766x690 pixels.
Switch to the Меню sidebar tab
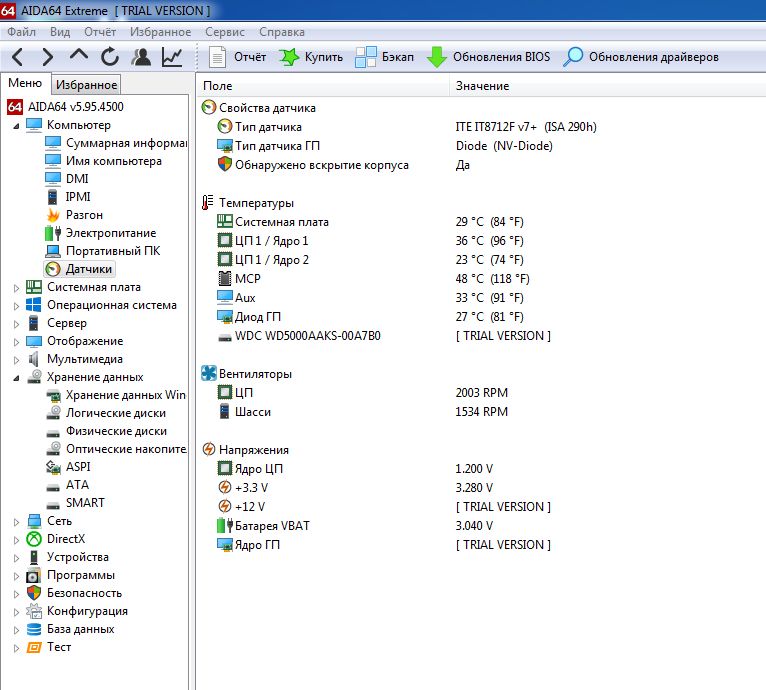pos(25,83)
